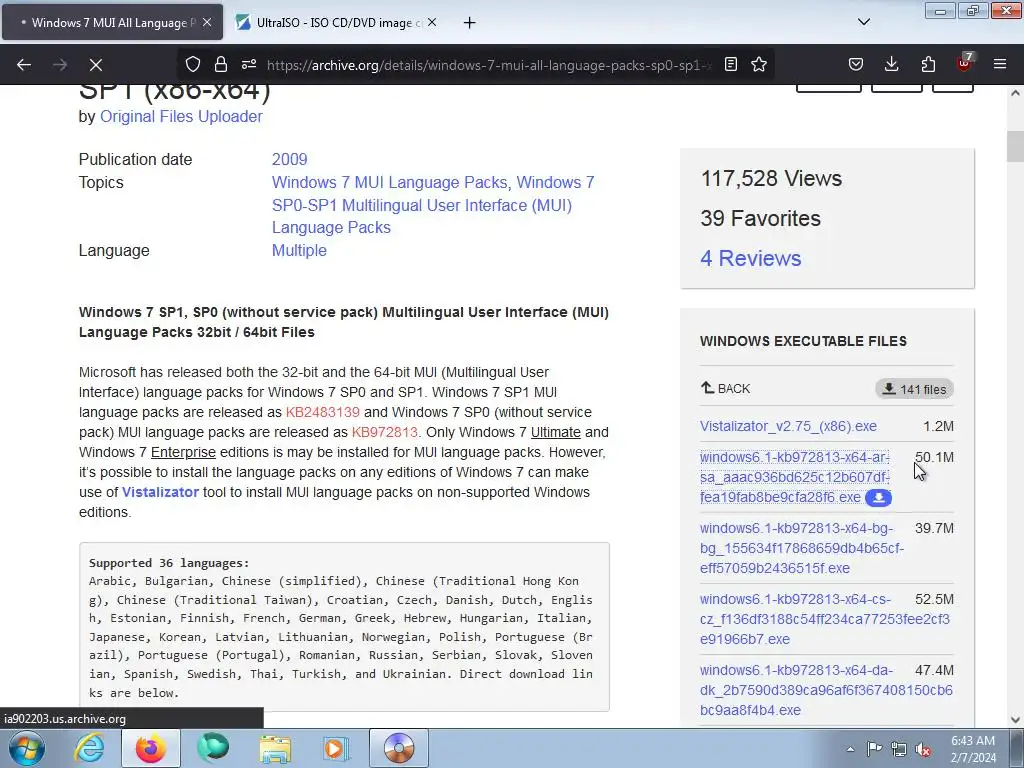Select WINDOWS EXECUTABLE FILES heading
Screen dimensions: 1024x768
(803, 342)
